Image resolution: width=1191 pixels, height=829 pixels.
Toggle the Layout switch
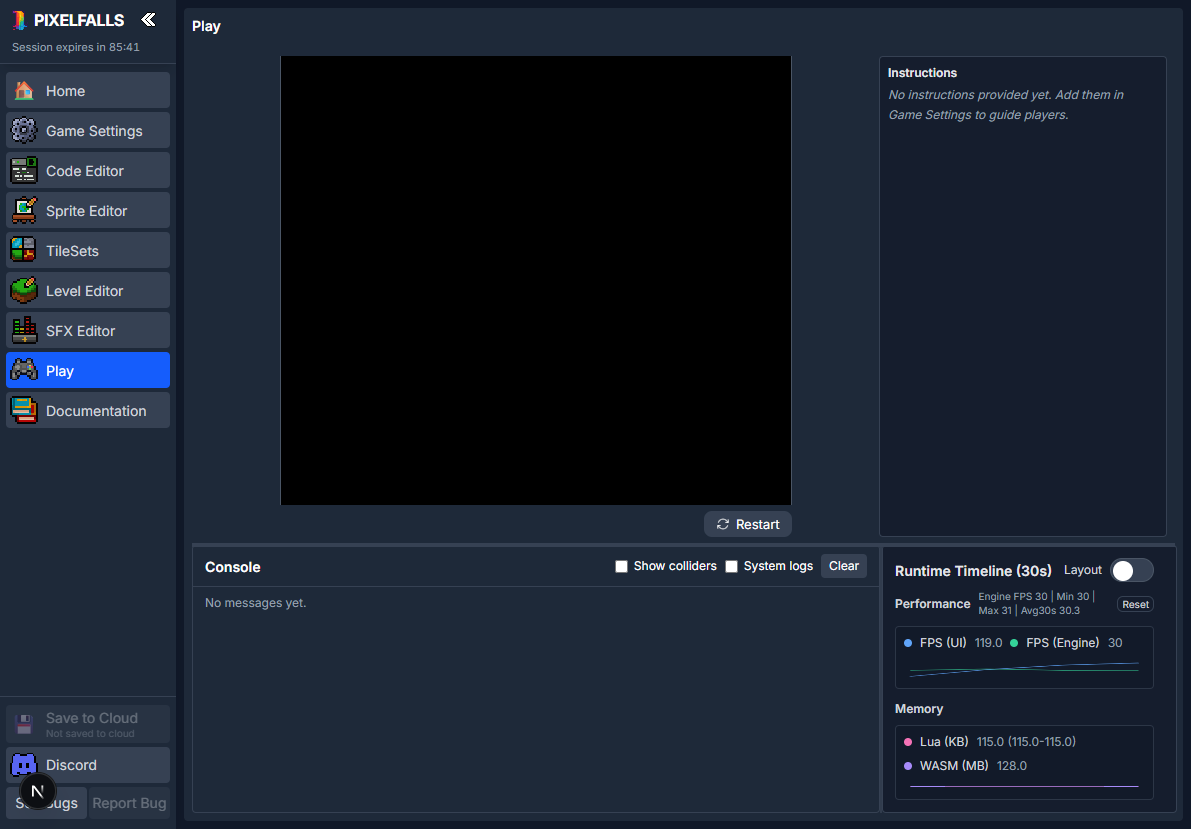coord(1132,571)
